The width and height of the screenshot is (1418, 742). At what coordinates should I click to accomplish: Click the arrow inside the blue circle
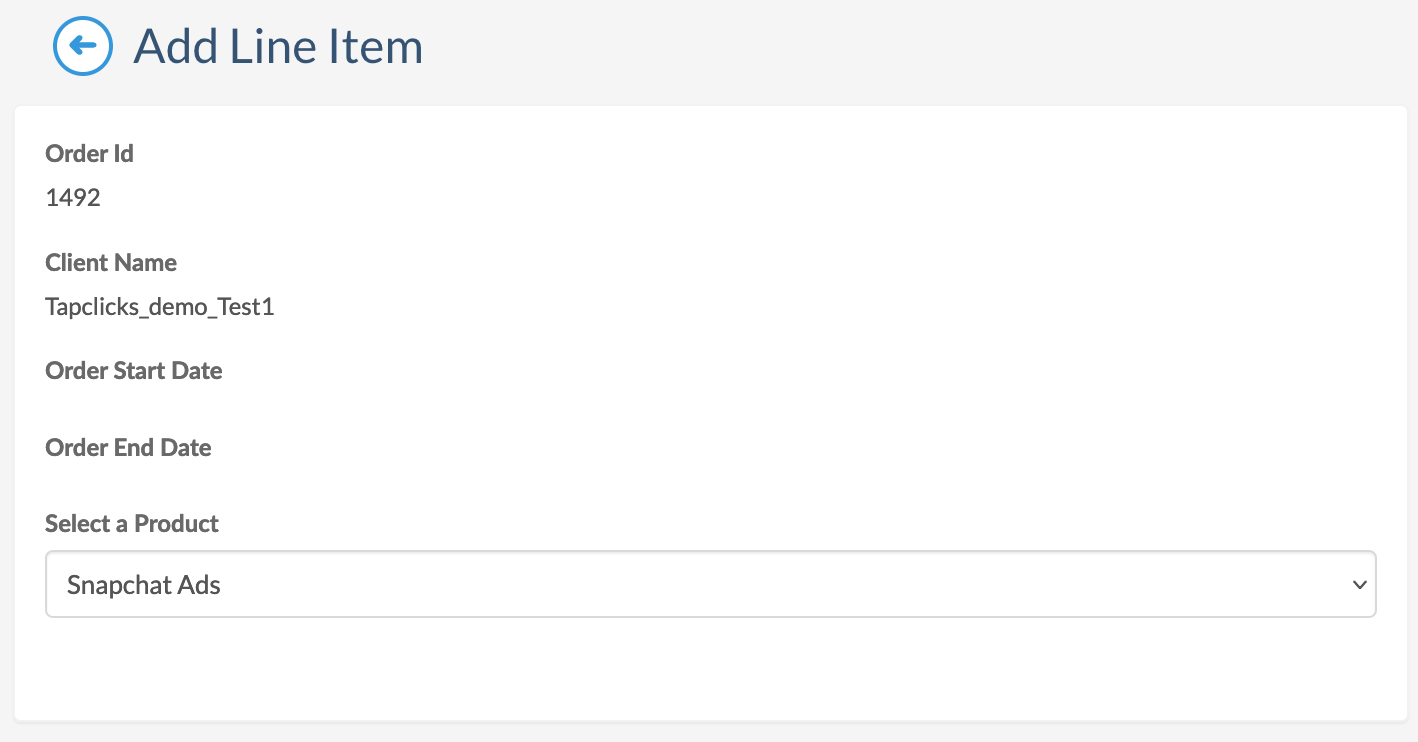coord(82,46)
